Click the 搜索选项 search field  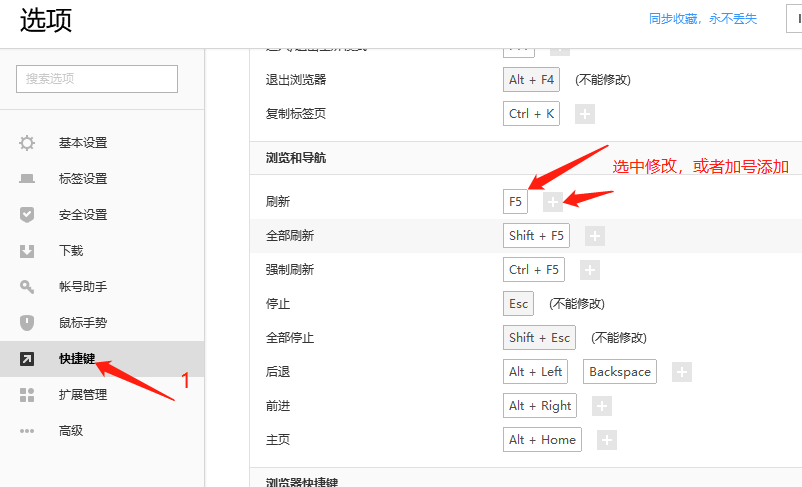click(97, 79)
